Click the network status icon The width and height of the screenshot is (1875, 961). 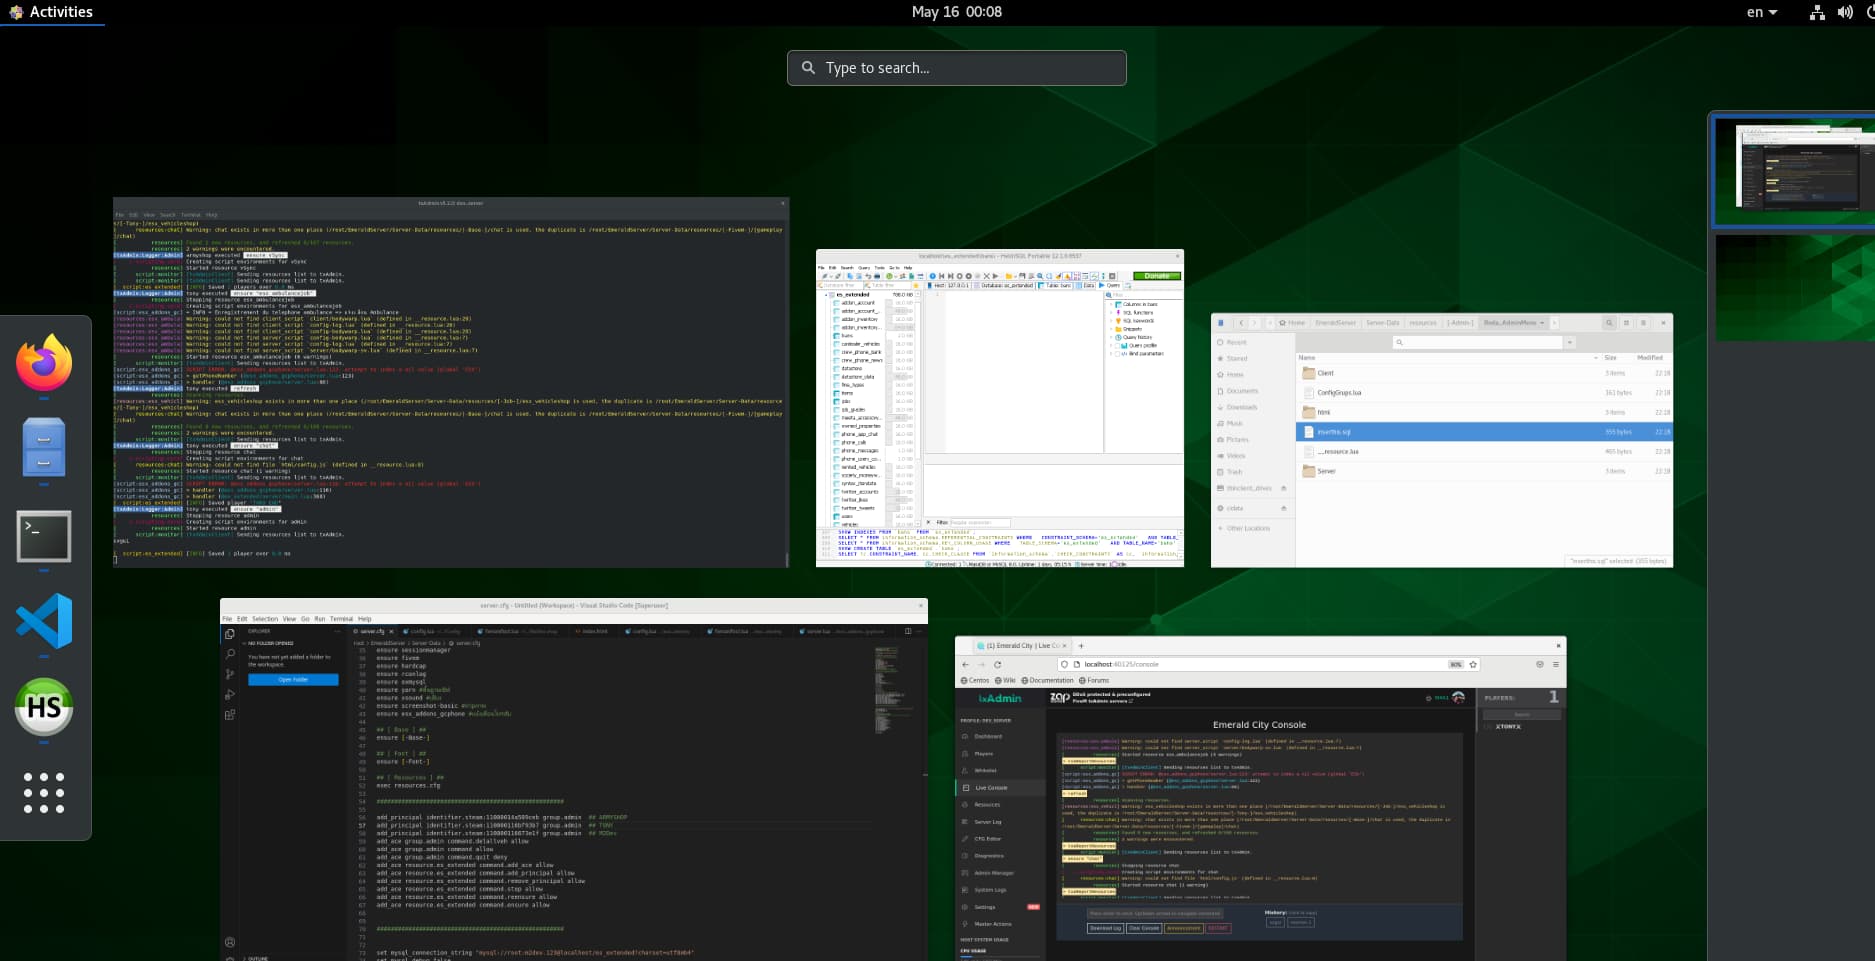click(x=1817, y=12)
